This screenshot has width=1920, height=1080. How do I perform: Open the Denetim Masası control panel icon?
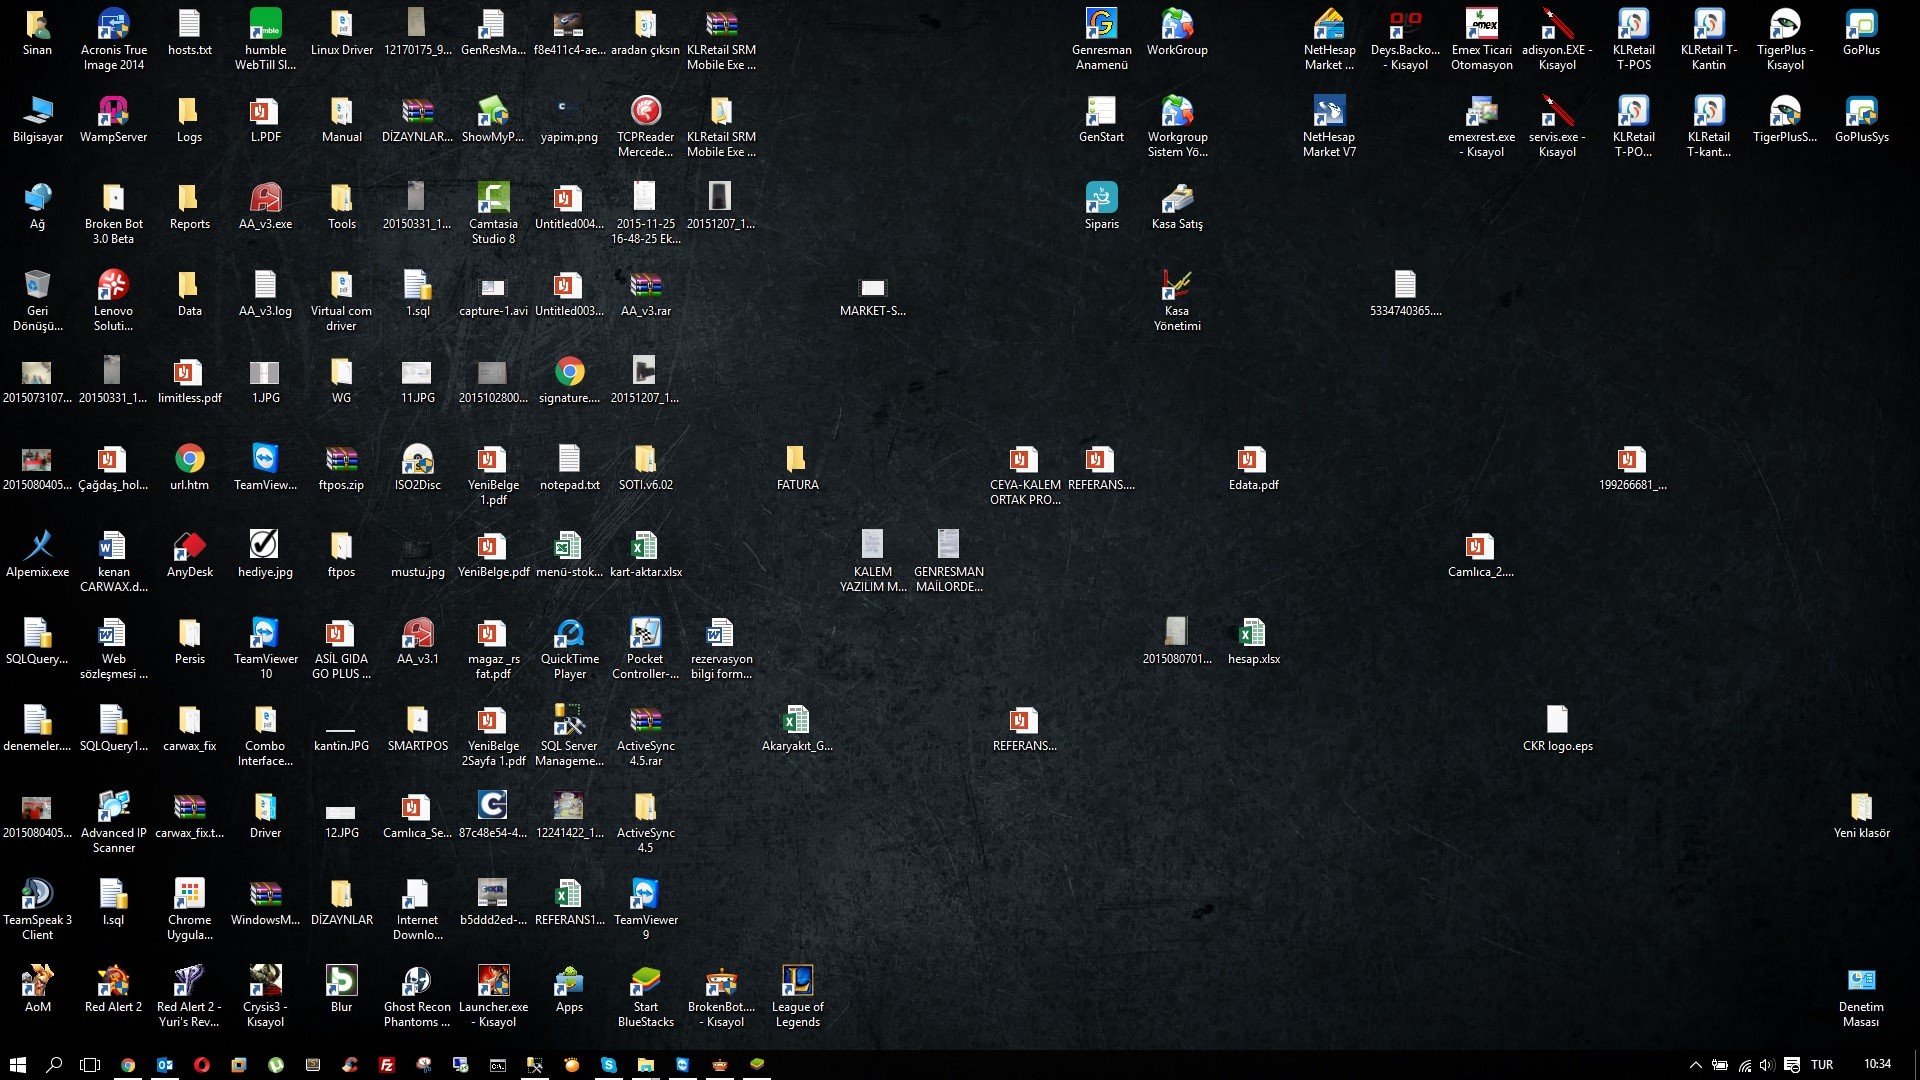click(x=1861, y=996)
